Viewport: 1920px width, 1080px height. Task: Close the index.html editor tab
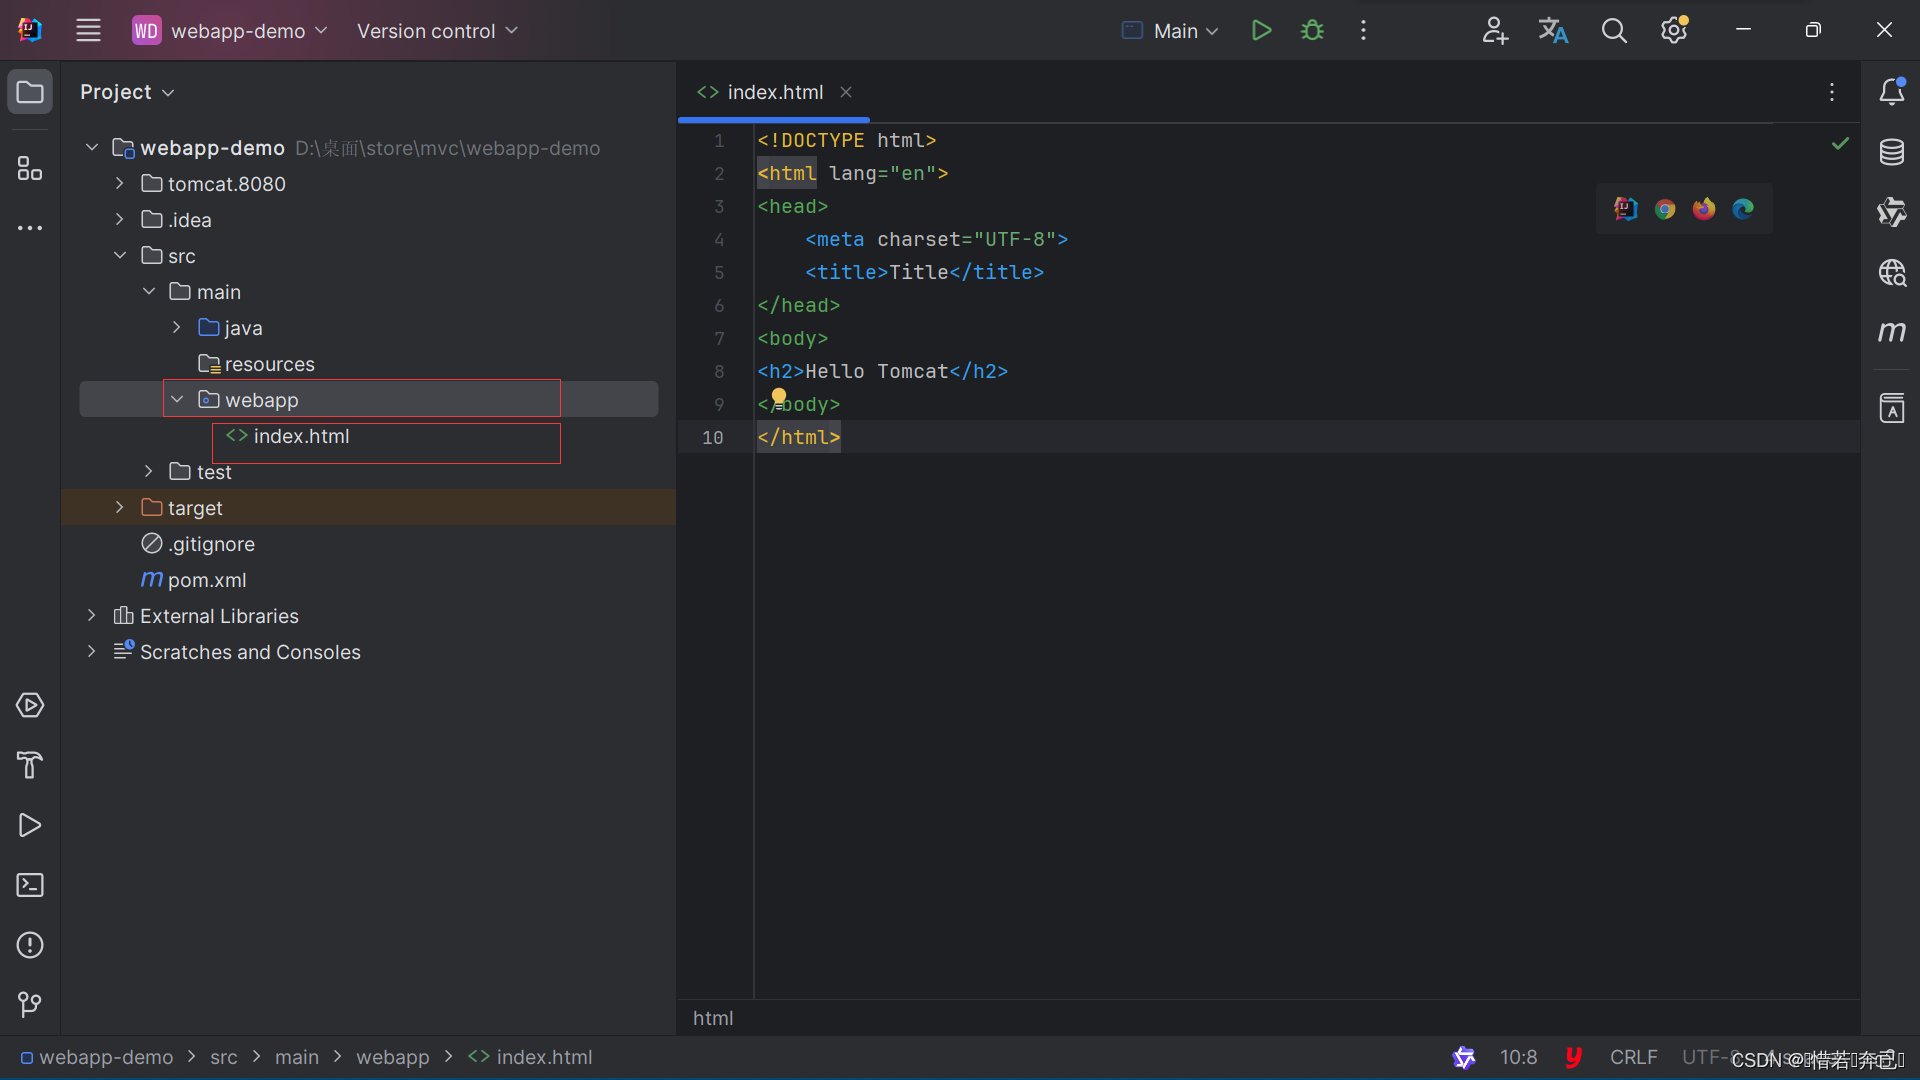tap(846, 92)
